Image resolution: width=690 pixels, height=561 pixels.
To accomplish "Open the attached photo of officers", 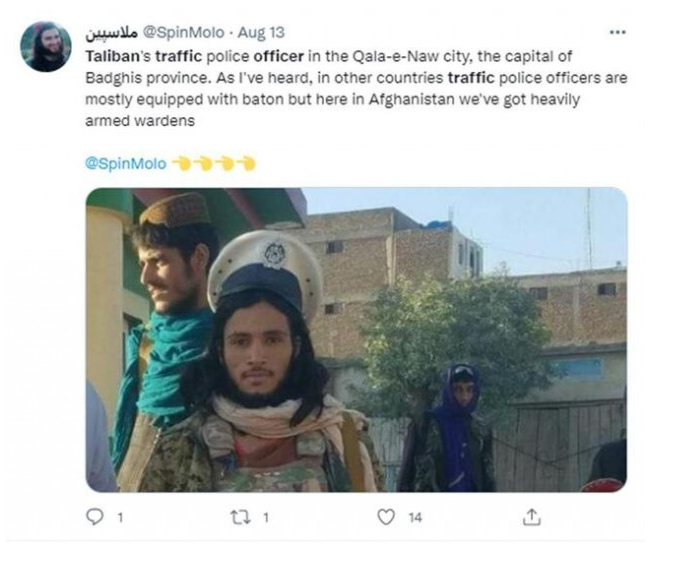I will (x=356, y=340).
